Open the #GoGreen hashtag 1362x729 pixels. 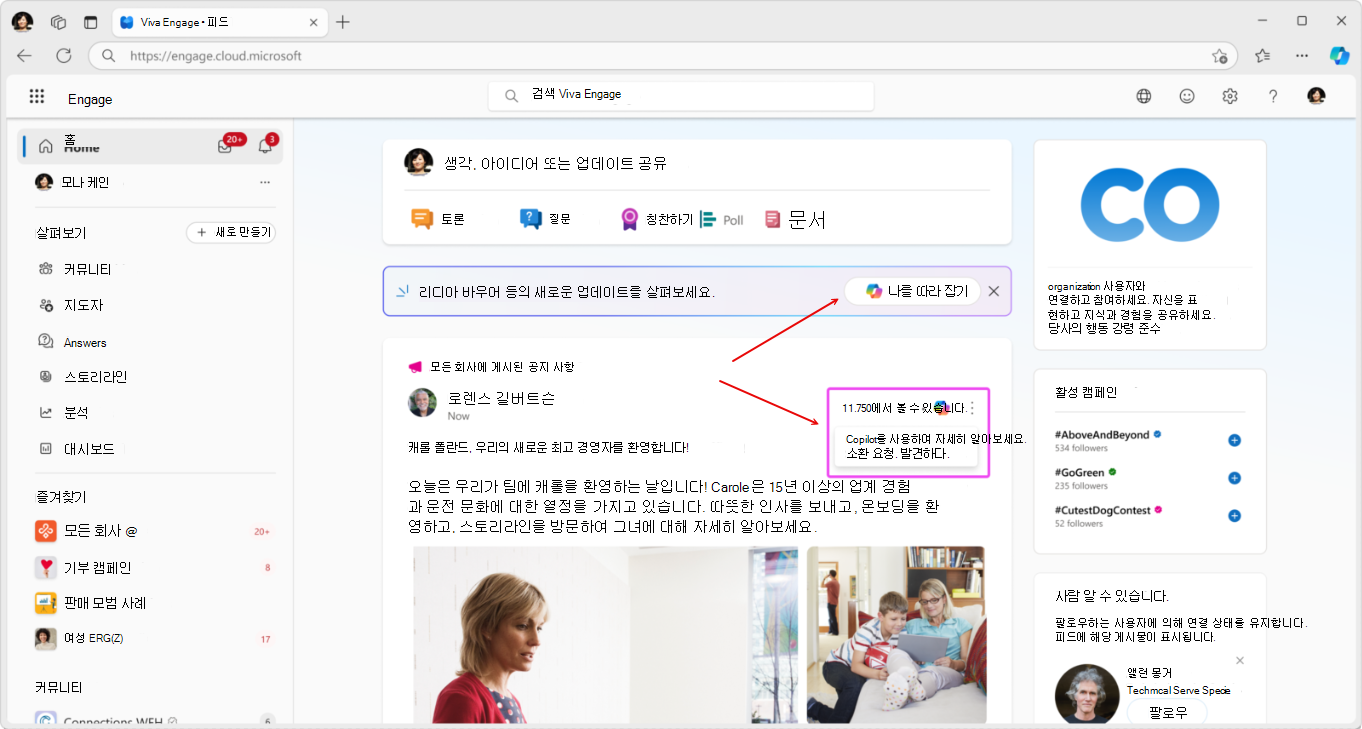1080,472
